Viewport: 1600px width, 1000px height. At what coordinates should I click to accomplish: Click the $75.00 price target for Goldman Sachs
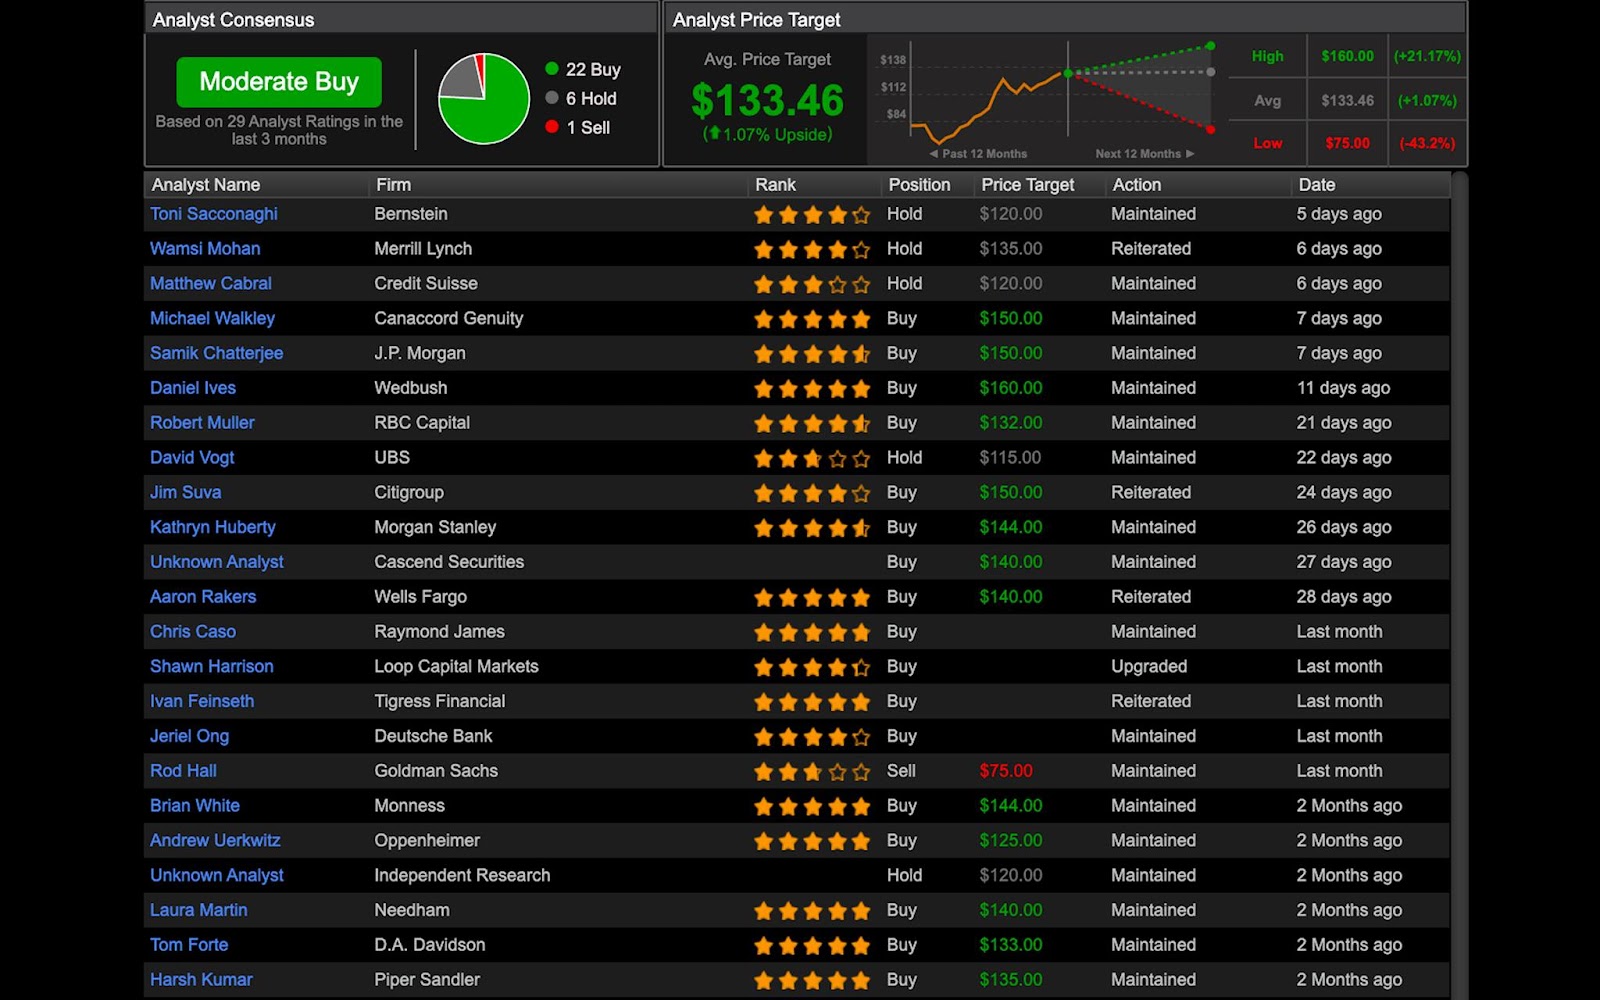pos(1006,771)
